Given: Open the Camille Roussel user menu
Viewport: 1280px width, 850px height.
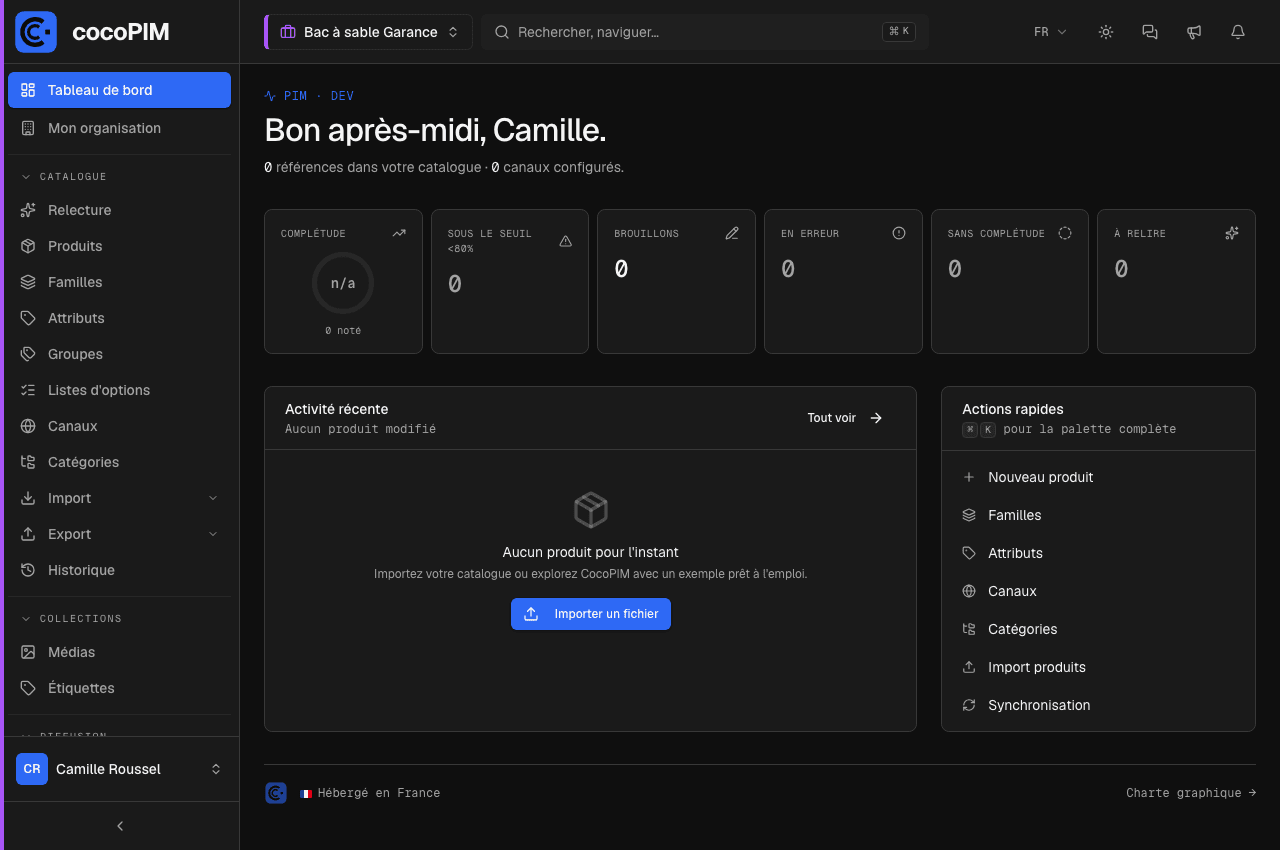Looking at the screenshot, I should 119,769.
